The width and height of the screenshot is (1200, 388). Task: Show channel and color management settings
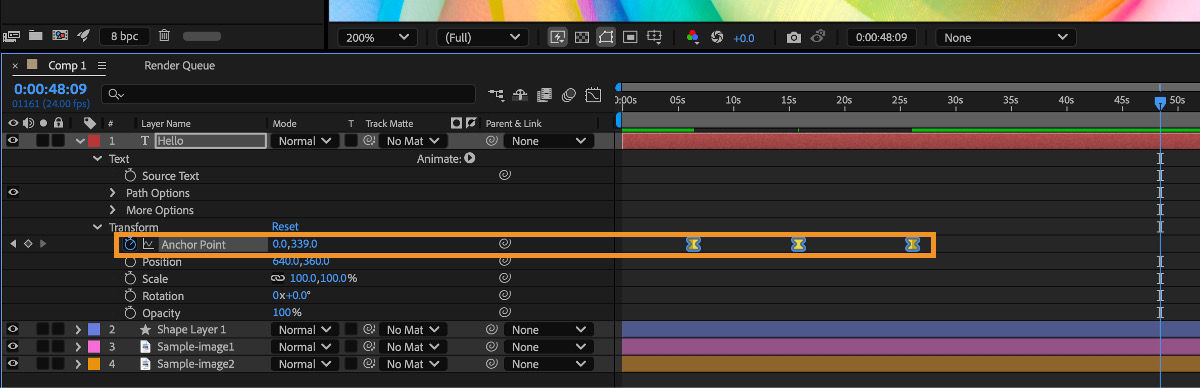click(x=692, y=37)
